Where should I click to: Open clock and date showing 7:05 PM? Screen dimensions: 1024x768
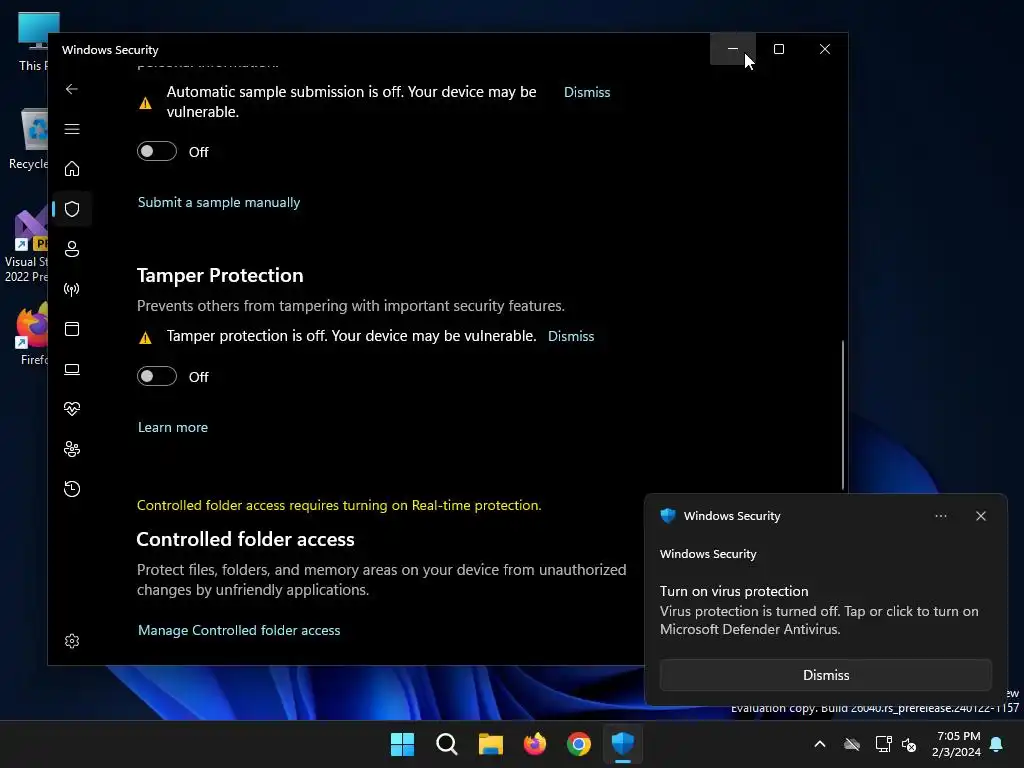956,744
